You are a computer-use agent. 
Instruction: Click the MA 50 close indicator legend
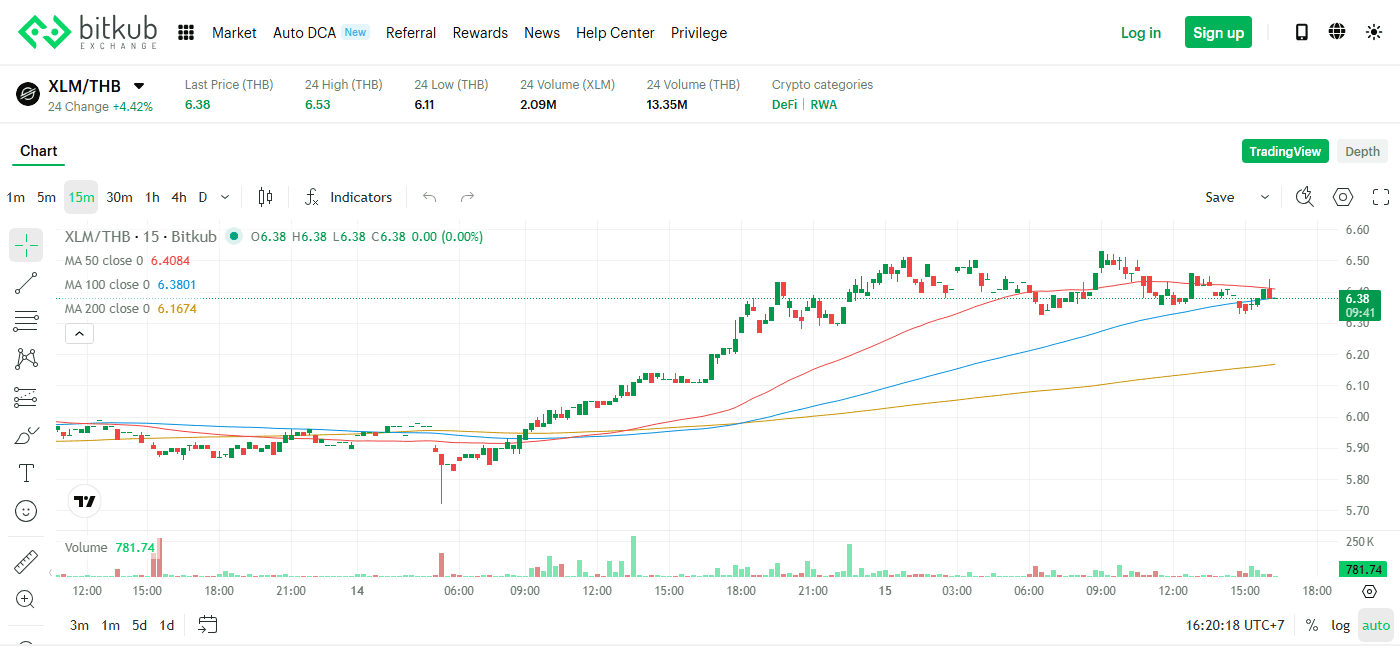click(127, 261)
